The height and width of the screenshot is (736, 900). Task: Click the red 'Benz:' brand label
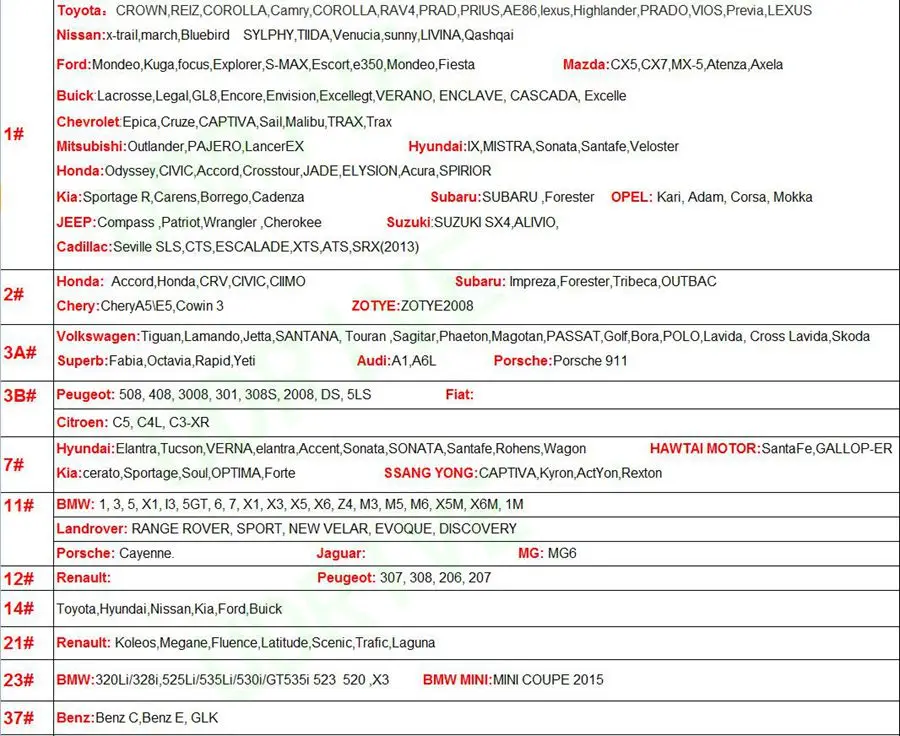[x=75, y=718]
